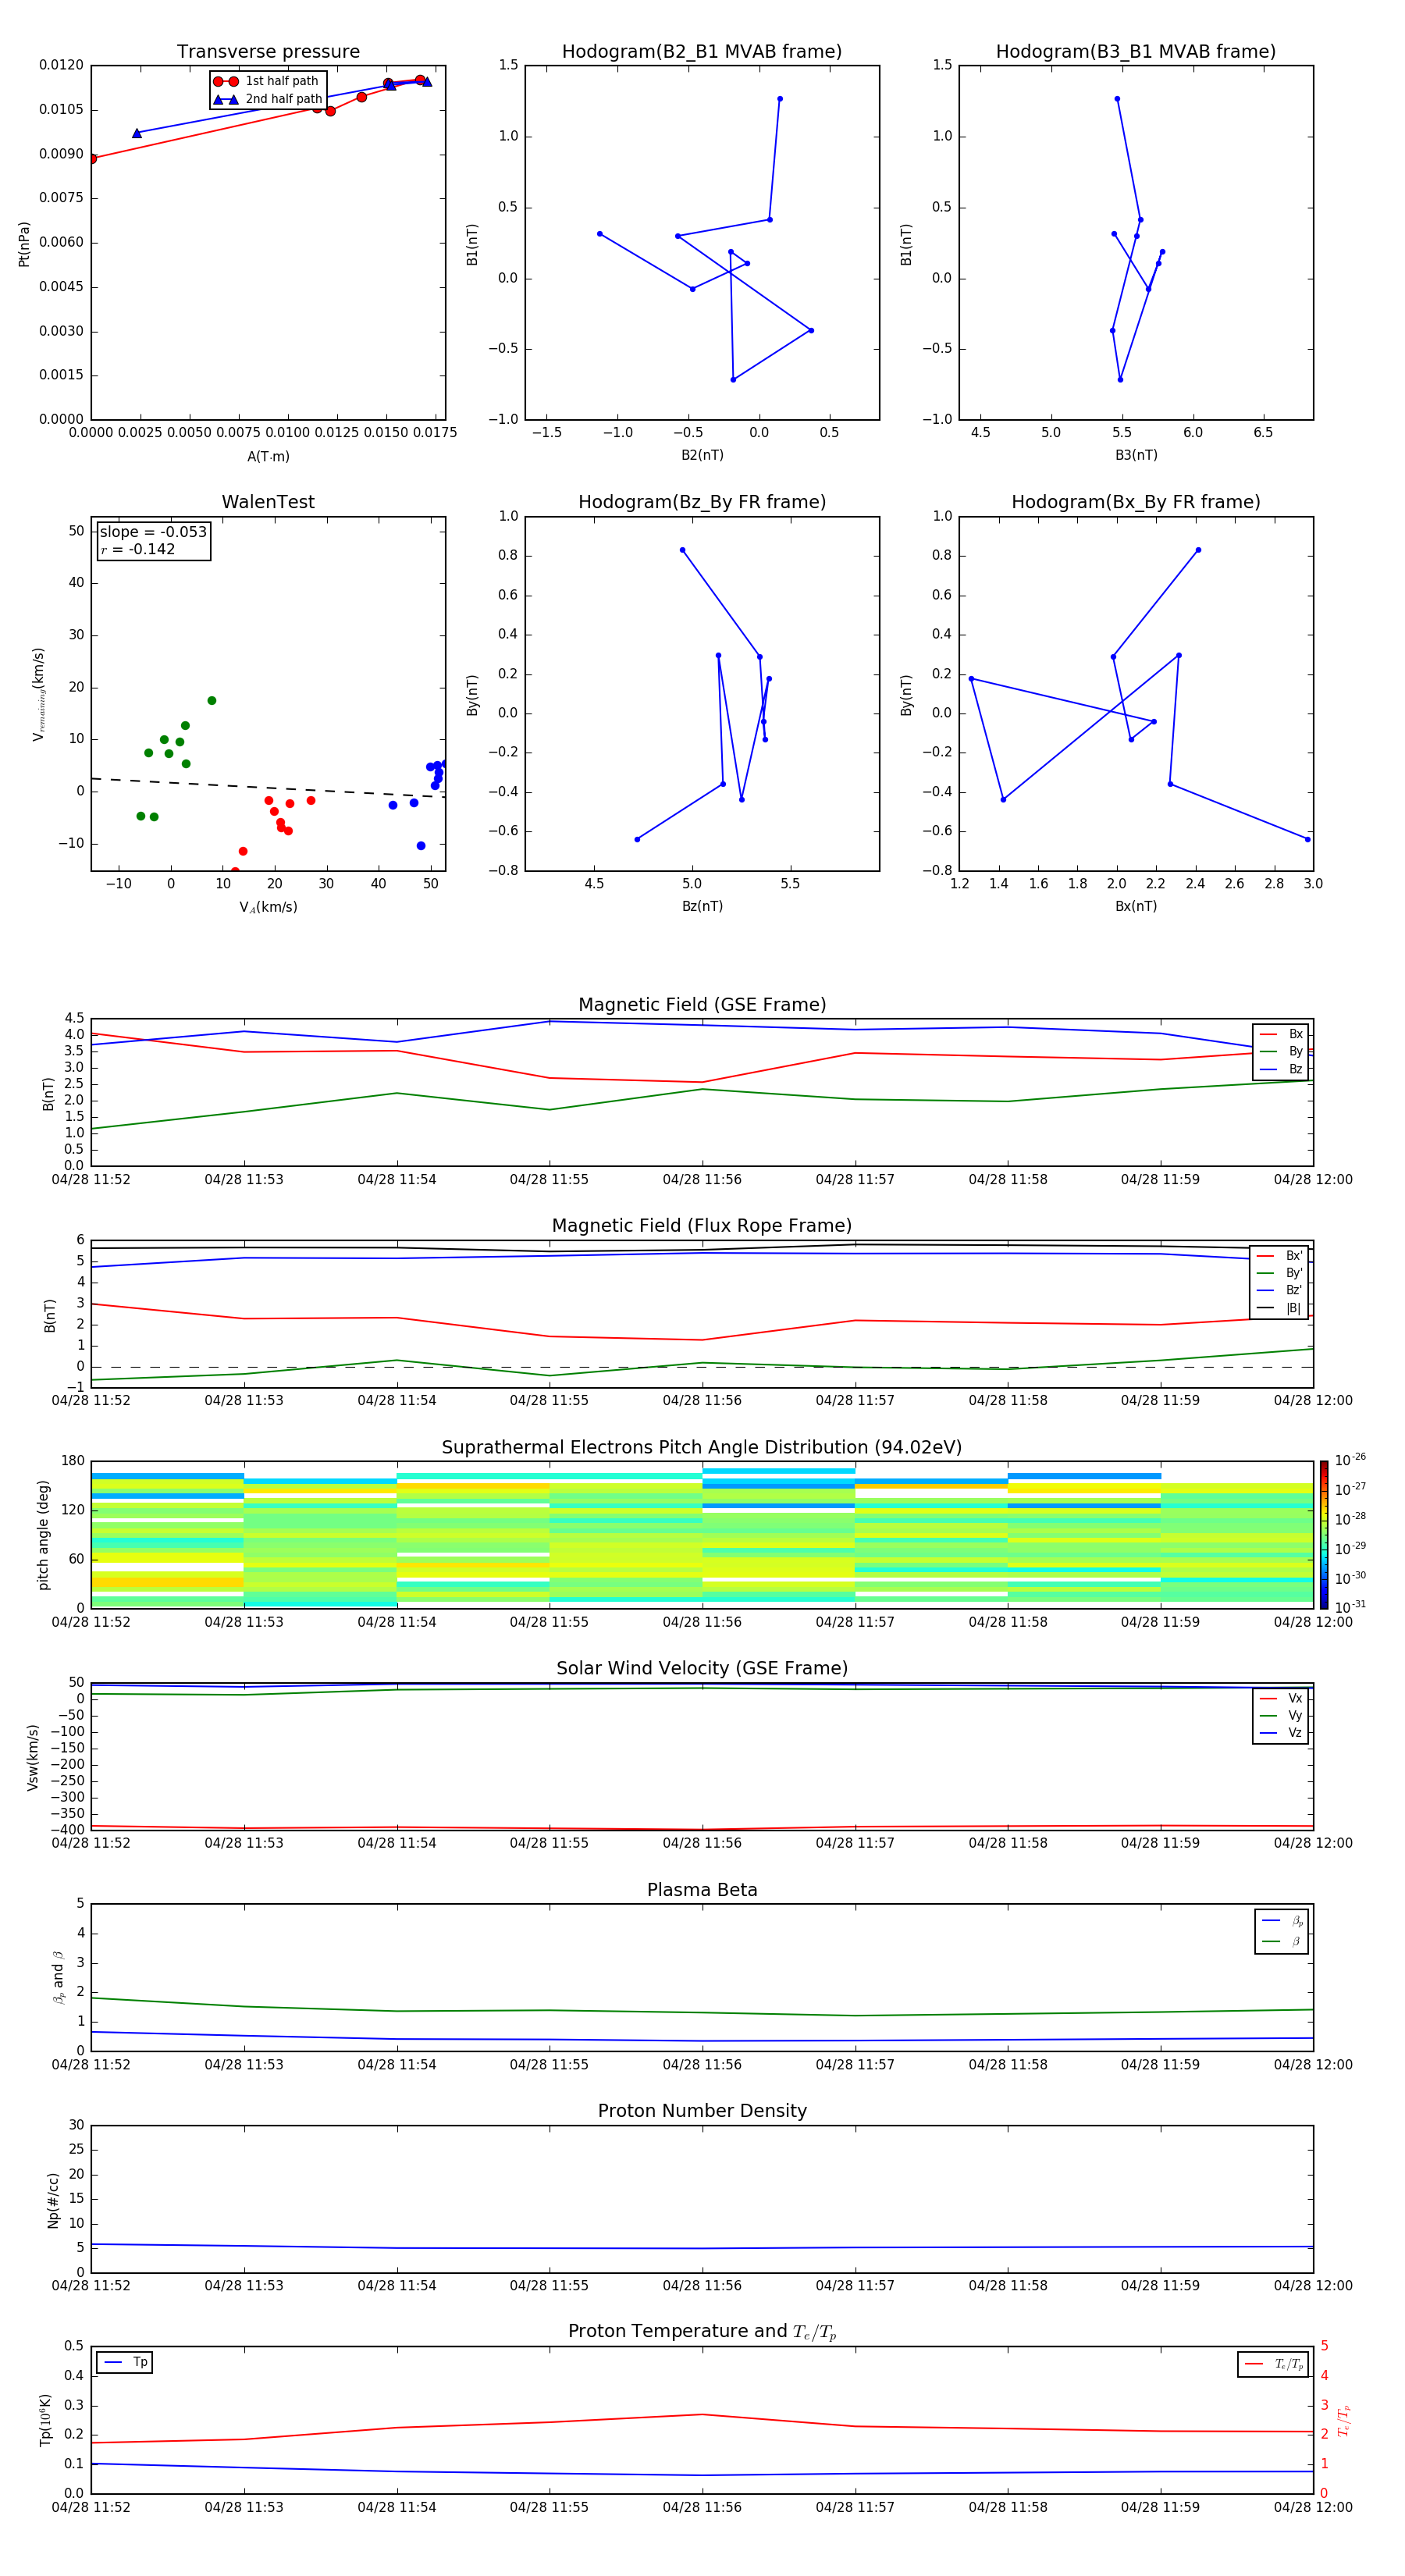Click the "Solar Wind Velocity (GSE Frame)" title
Viewport: 1405px width, 2576px height.
tap(702, 1668)
